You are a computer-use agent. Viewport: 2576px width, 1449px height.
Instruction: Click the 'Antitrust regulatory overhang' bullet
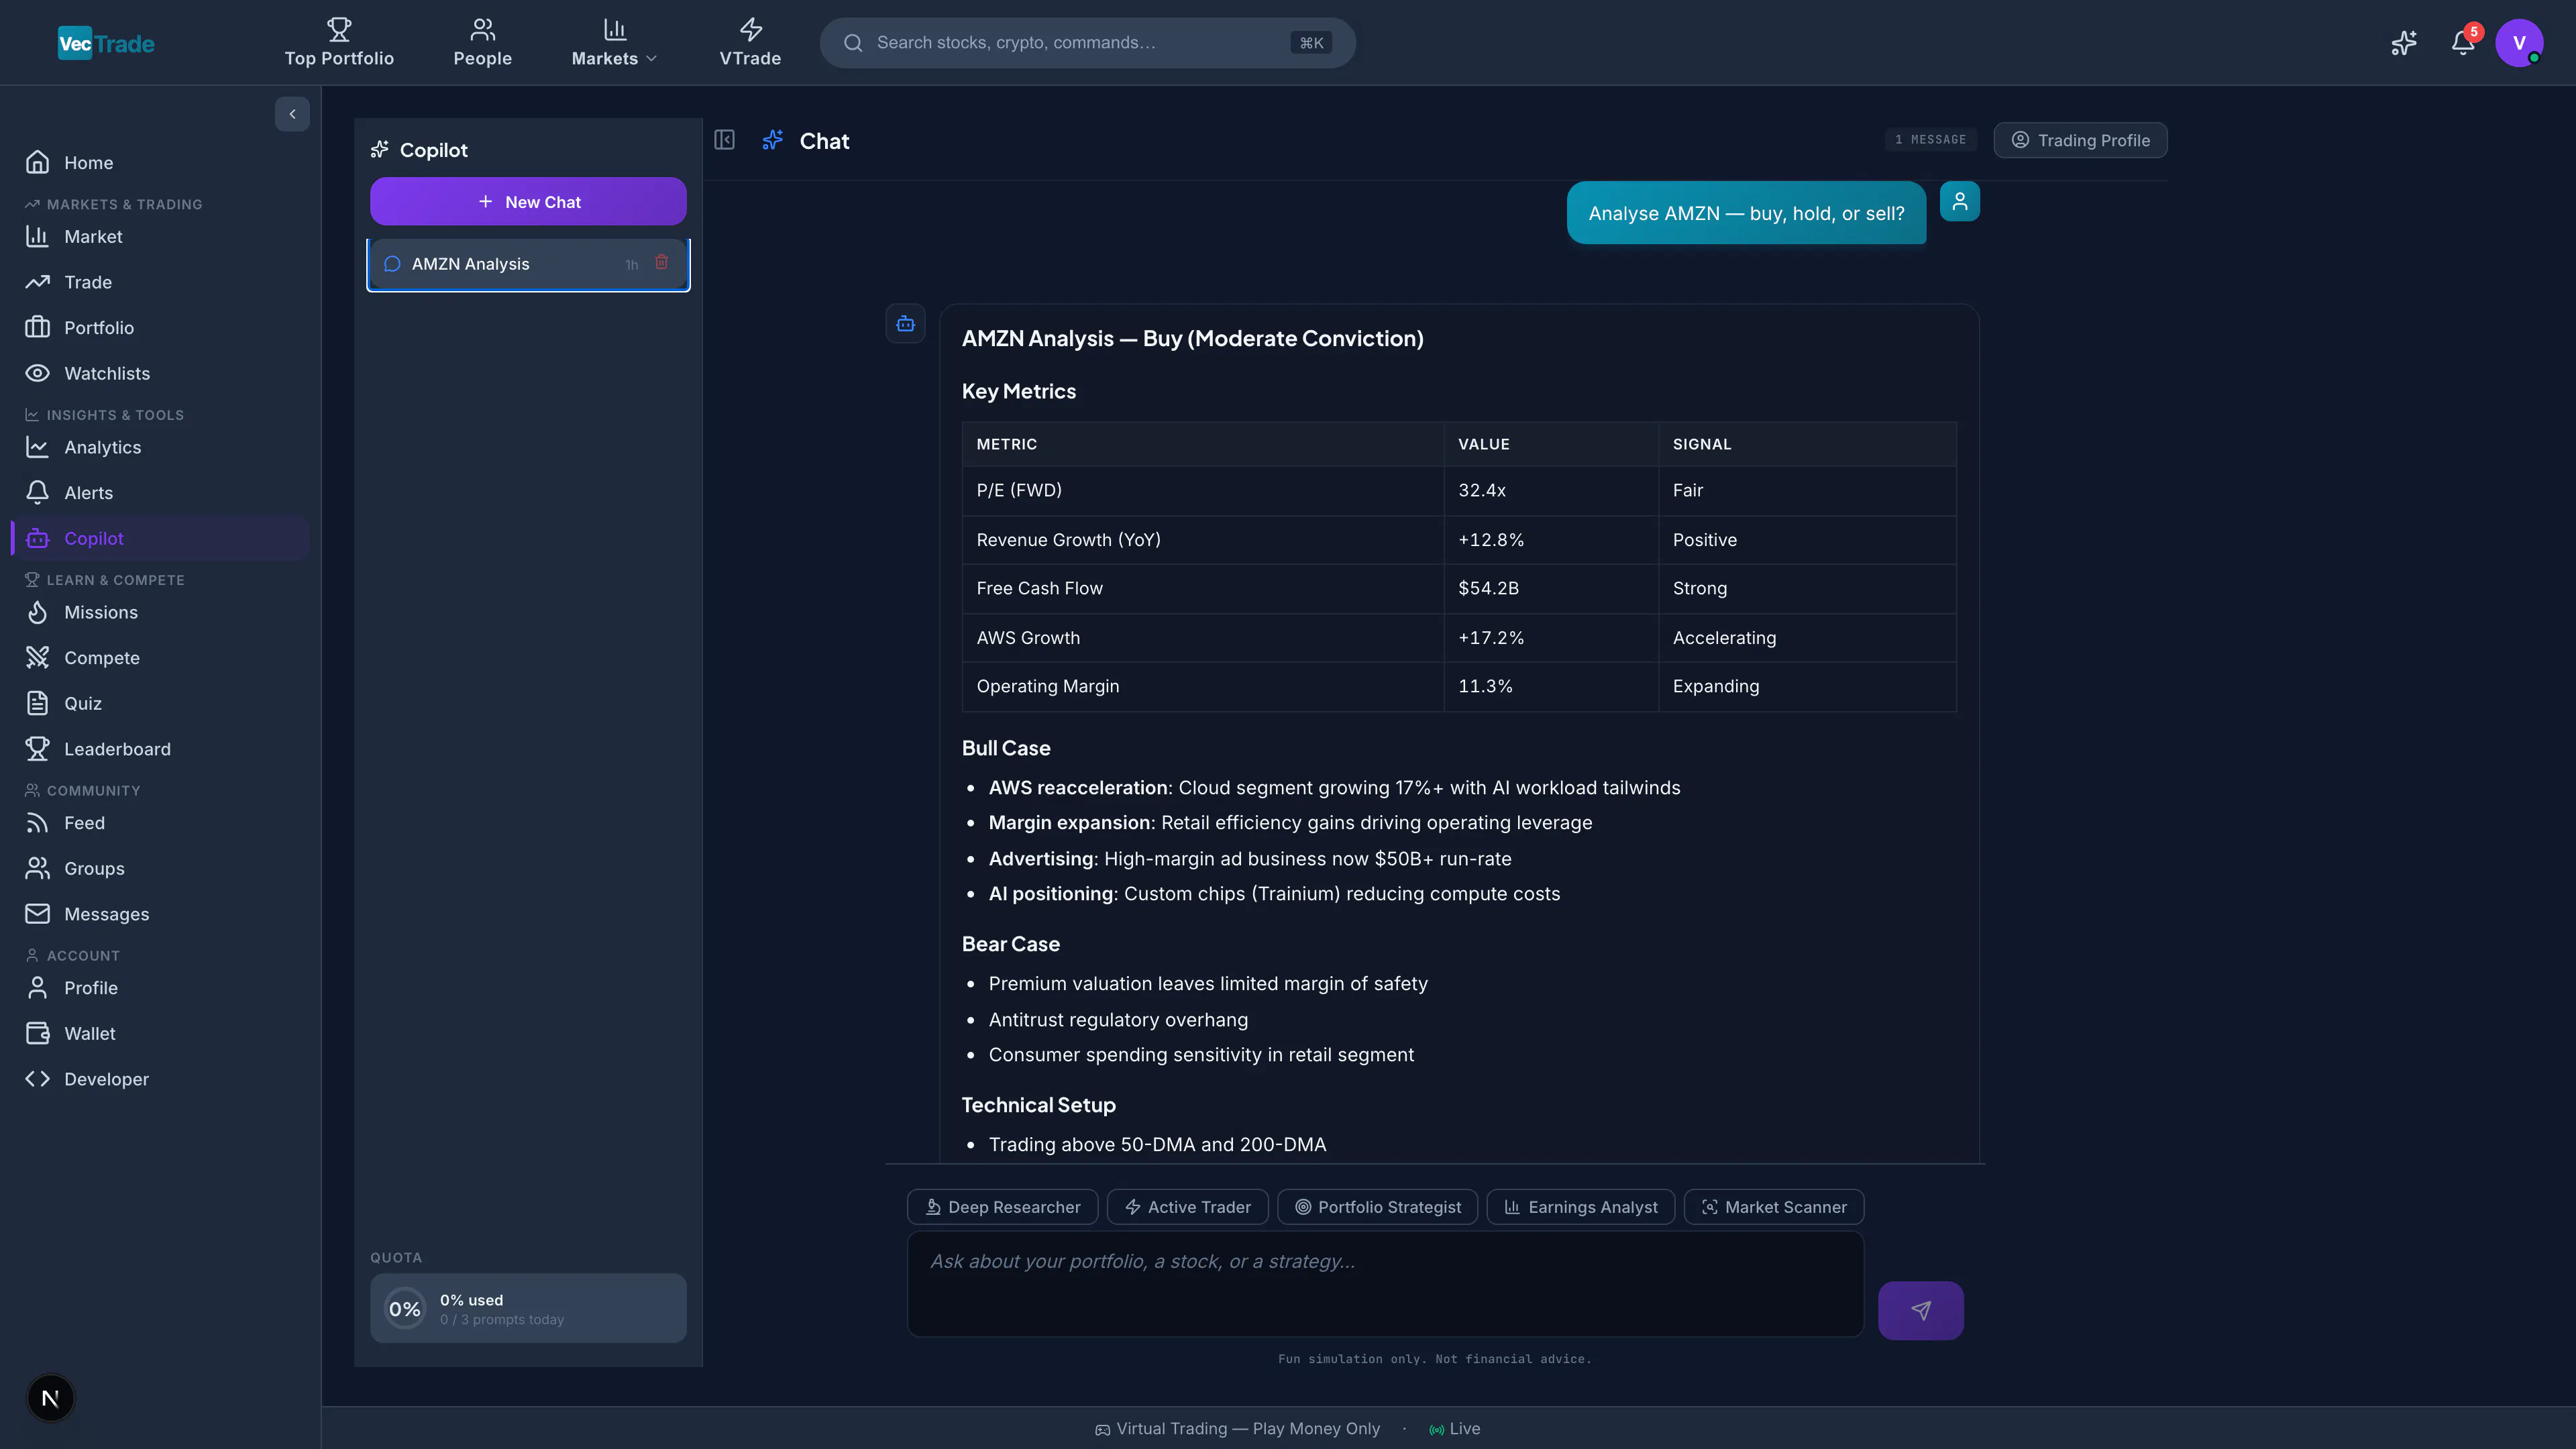point(1118,1019)
